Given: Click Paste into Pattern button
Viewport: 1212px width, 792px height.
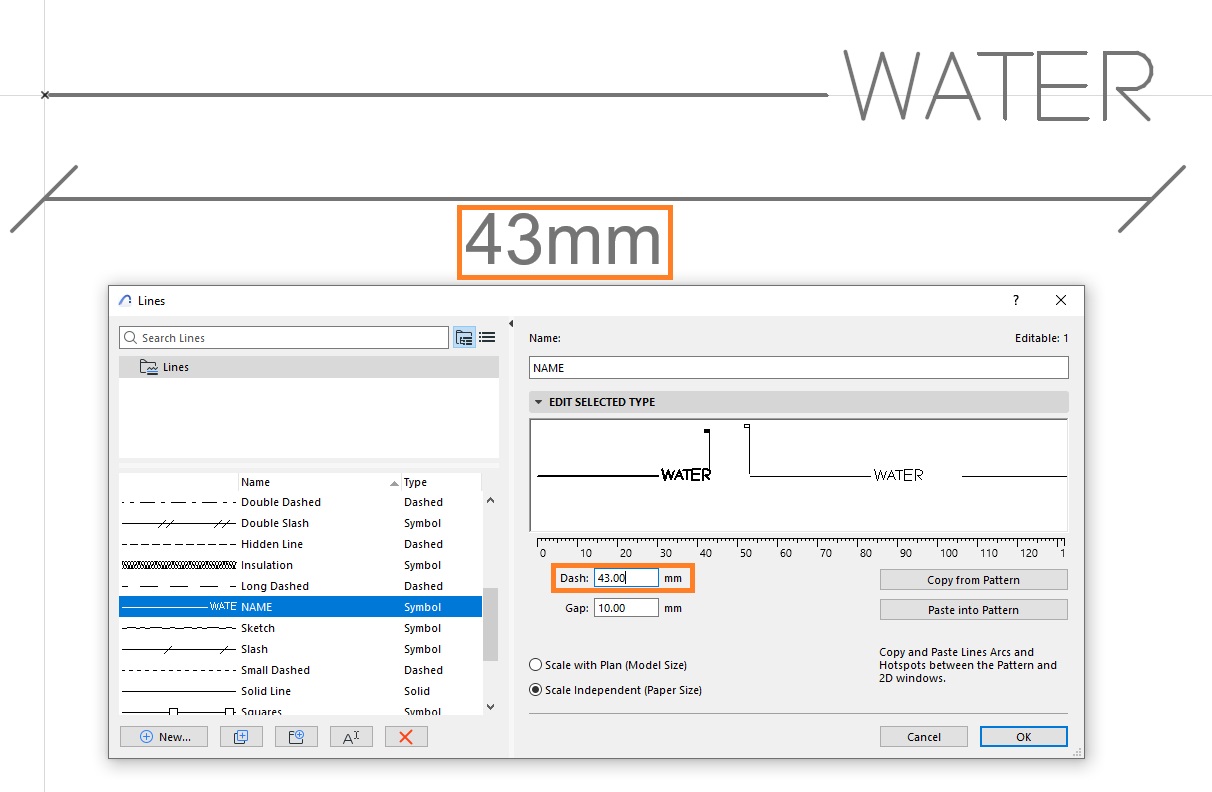Looking at the screenshot, I should tap(973, 610).
